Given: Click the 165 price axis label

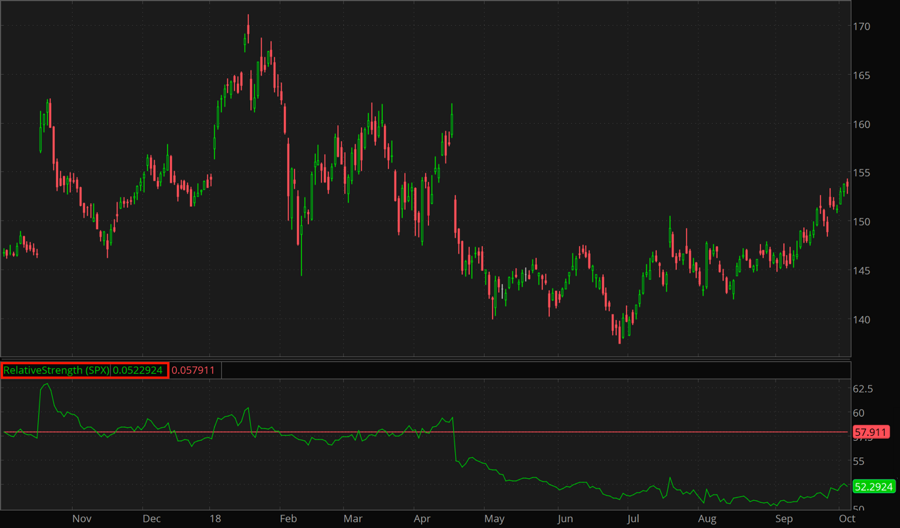Looking at the screenshot, I should point(863,76).
